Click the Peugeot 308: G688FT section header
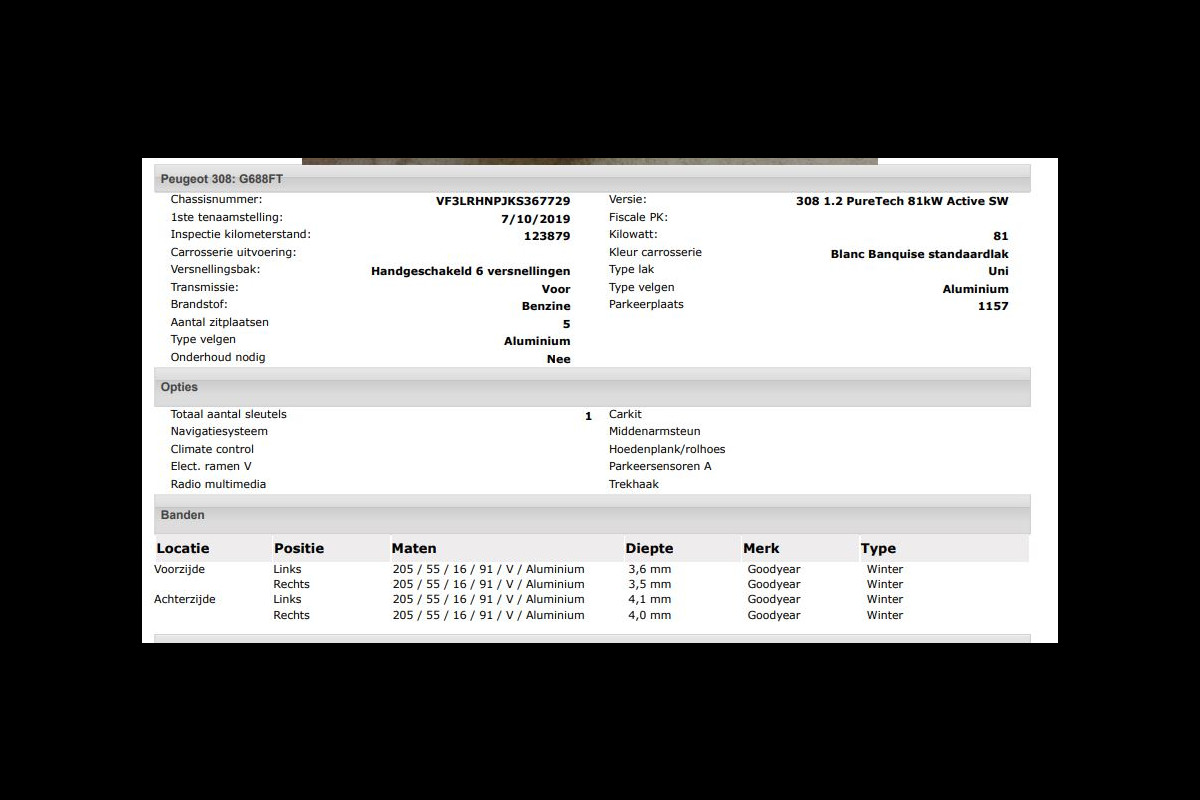 pos(221,179)
